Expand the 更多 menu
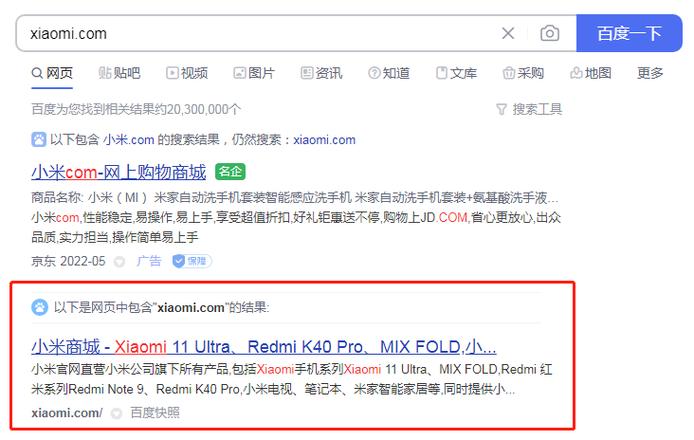 tap(650, 73)
